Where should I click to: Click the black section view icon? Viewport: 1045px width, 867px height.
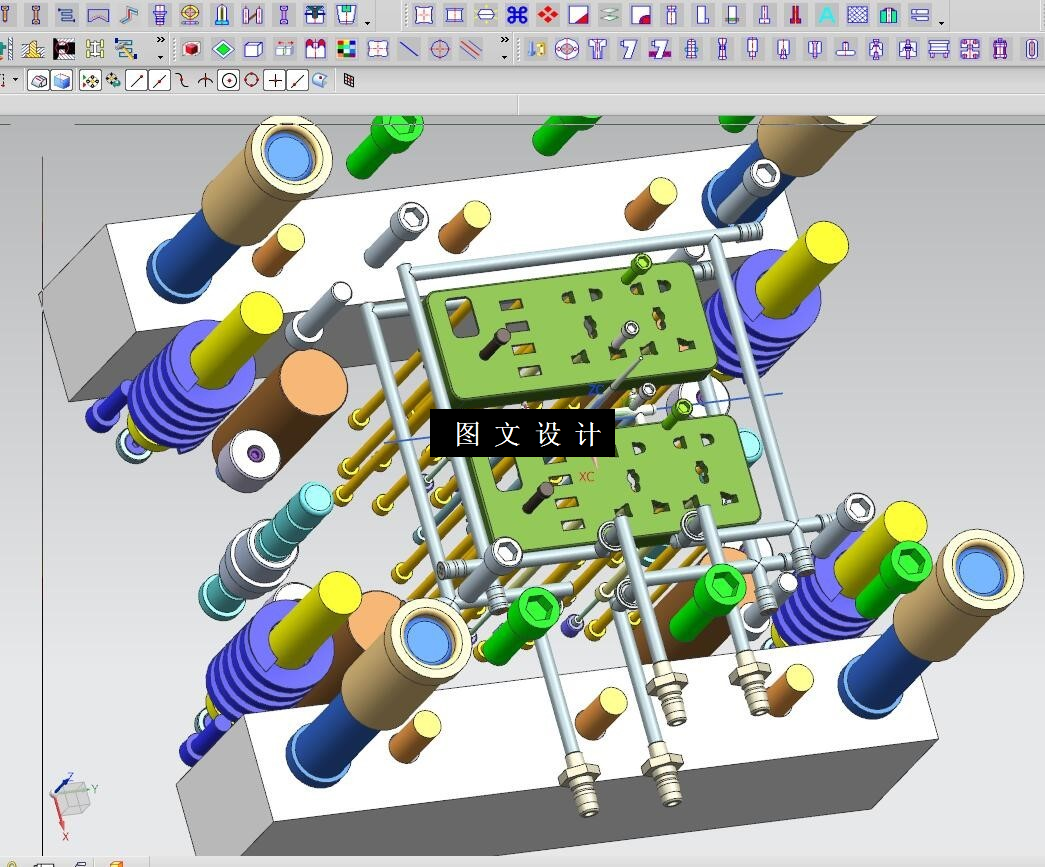click(x=64, y=49)
